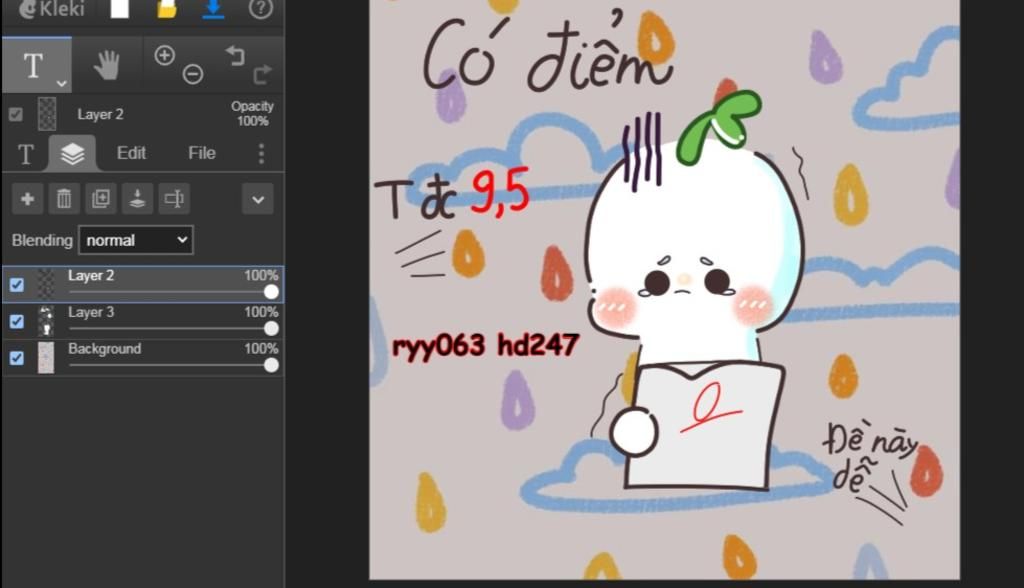This screenshot has width=1024, height=588.
Task: Redo the last undone action
Action: pos(262,74)
